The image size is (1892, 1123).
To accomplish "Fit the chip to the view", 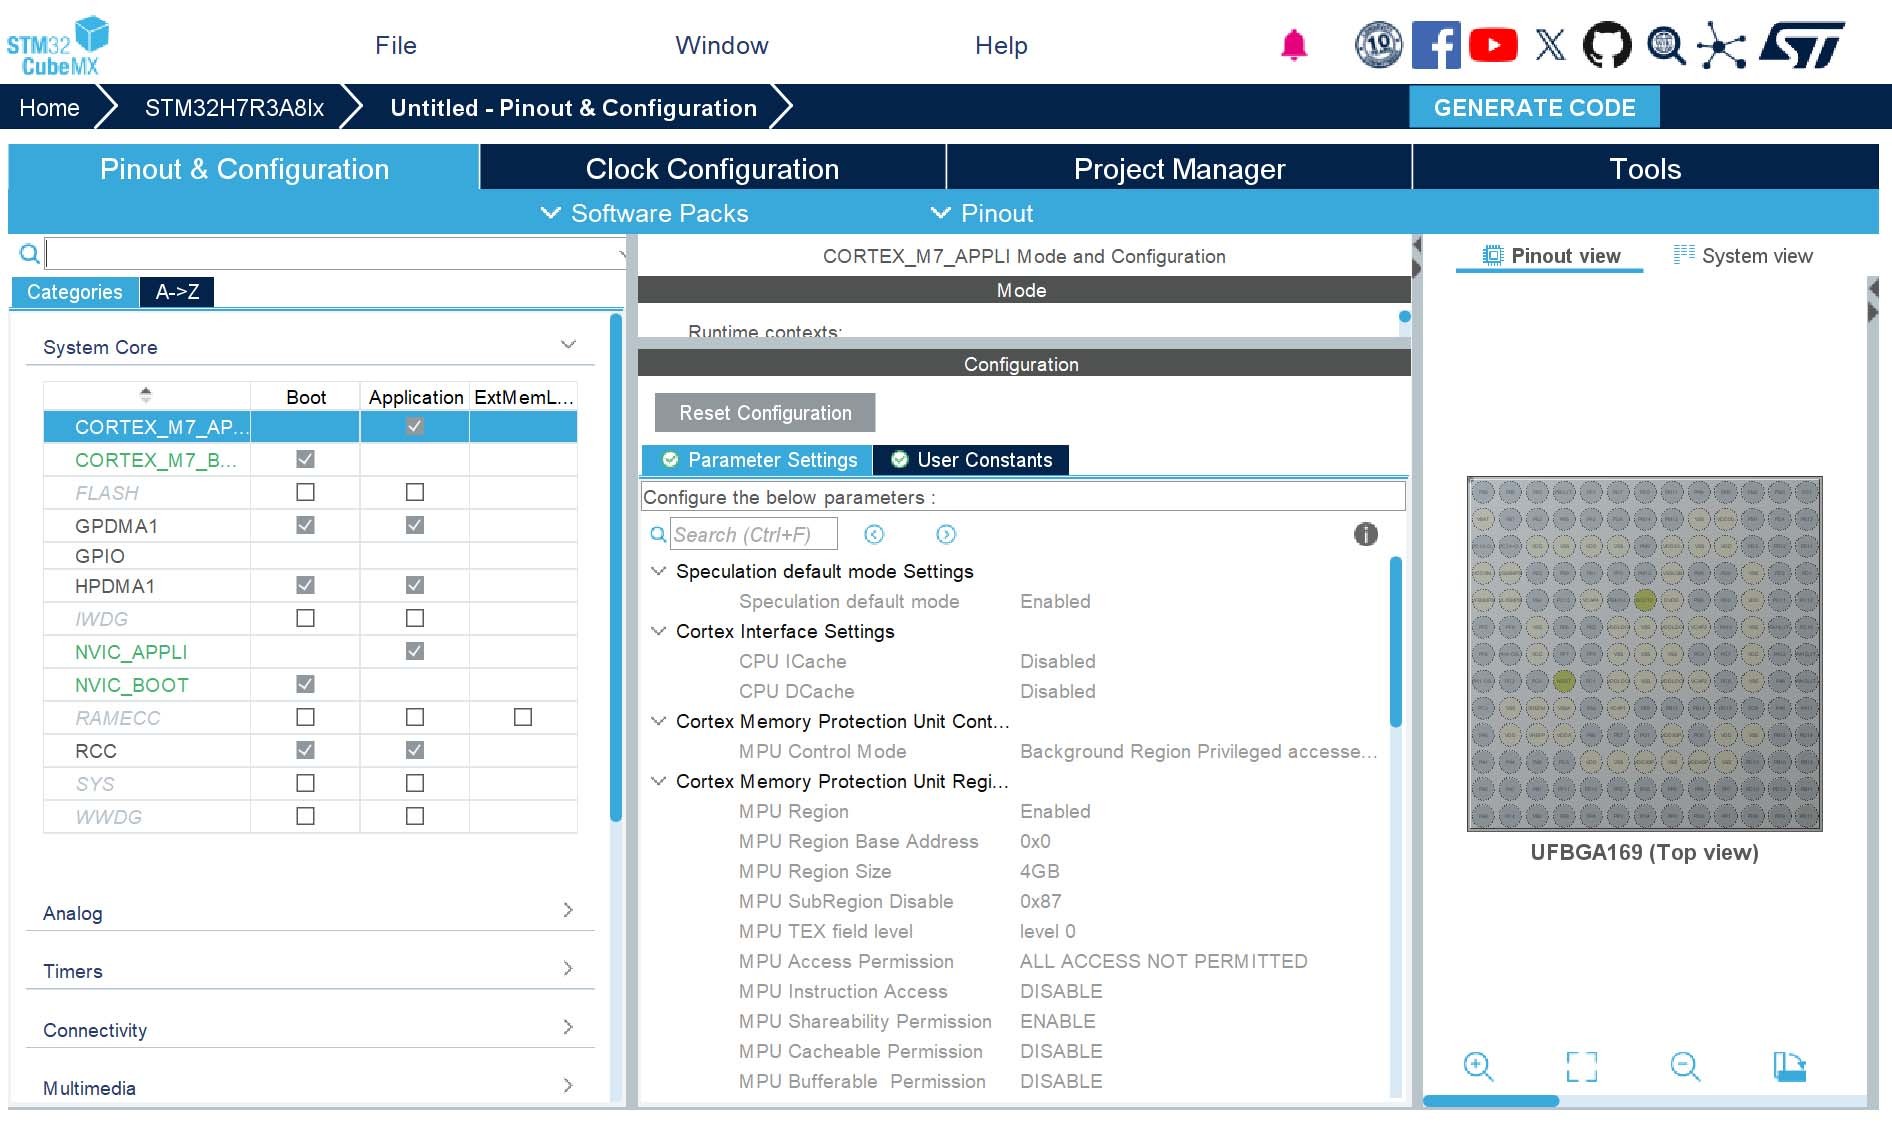I will 1582,1066.
